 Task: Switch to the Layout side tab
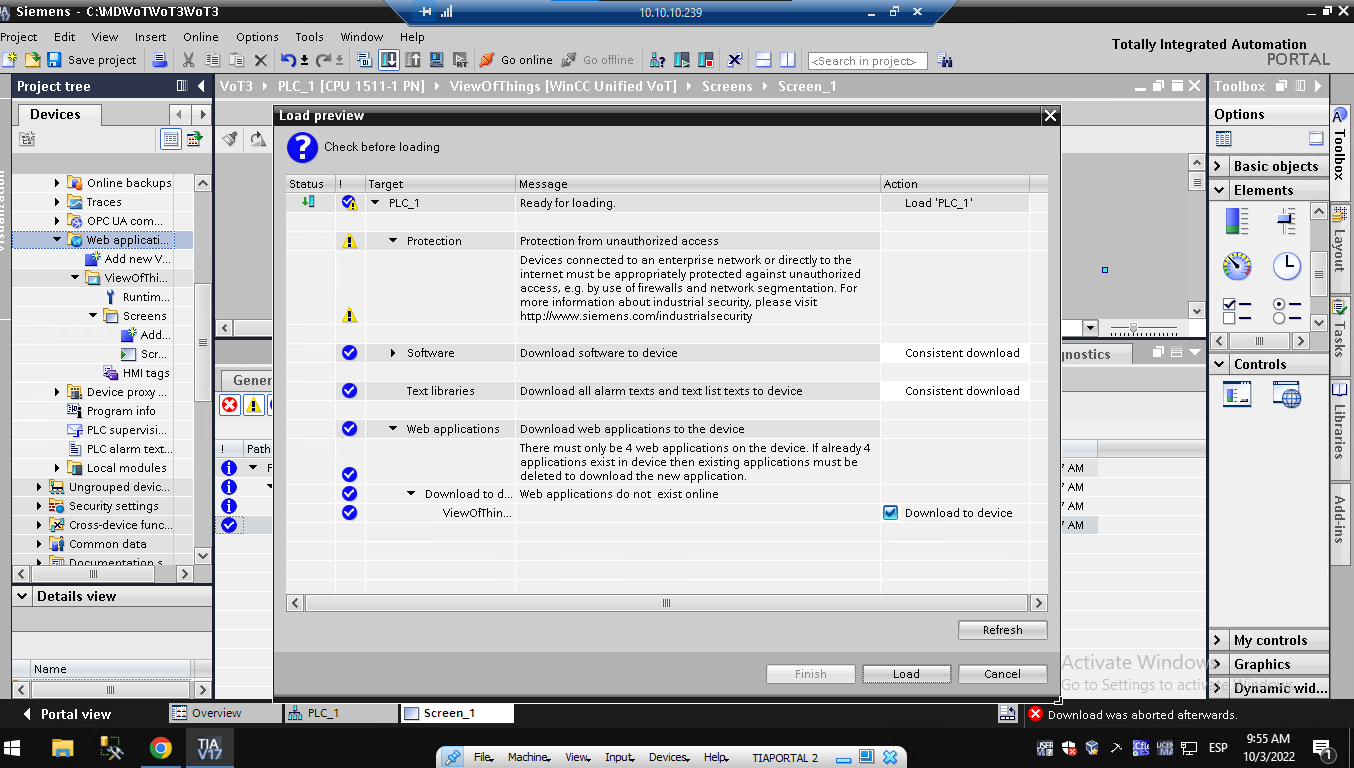point(1341,250)
